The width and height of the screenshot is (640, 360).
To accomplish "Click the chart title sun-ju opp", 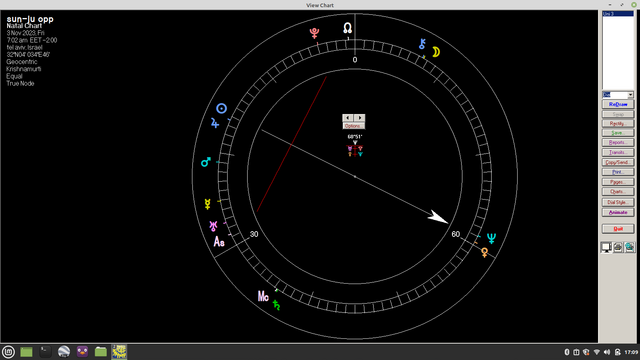I will (x=30, y=19).
